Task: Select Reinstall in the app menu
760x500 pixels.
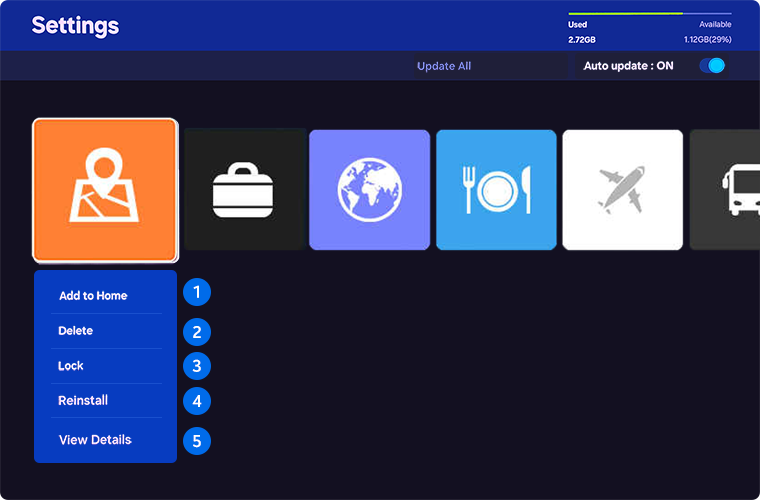Action: (x=83, y=401)
